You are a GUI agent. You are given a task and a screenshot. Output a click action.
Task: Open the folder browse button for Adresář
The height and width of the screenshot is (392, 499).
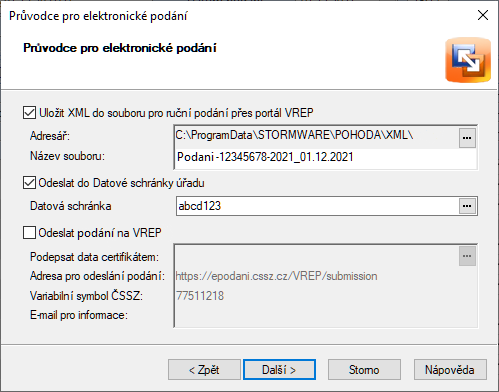tap(467, 138)
